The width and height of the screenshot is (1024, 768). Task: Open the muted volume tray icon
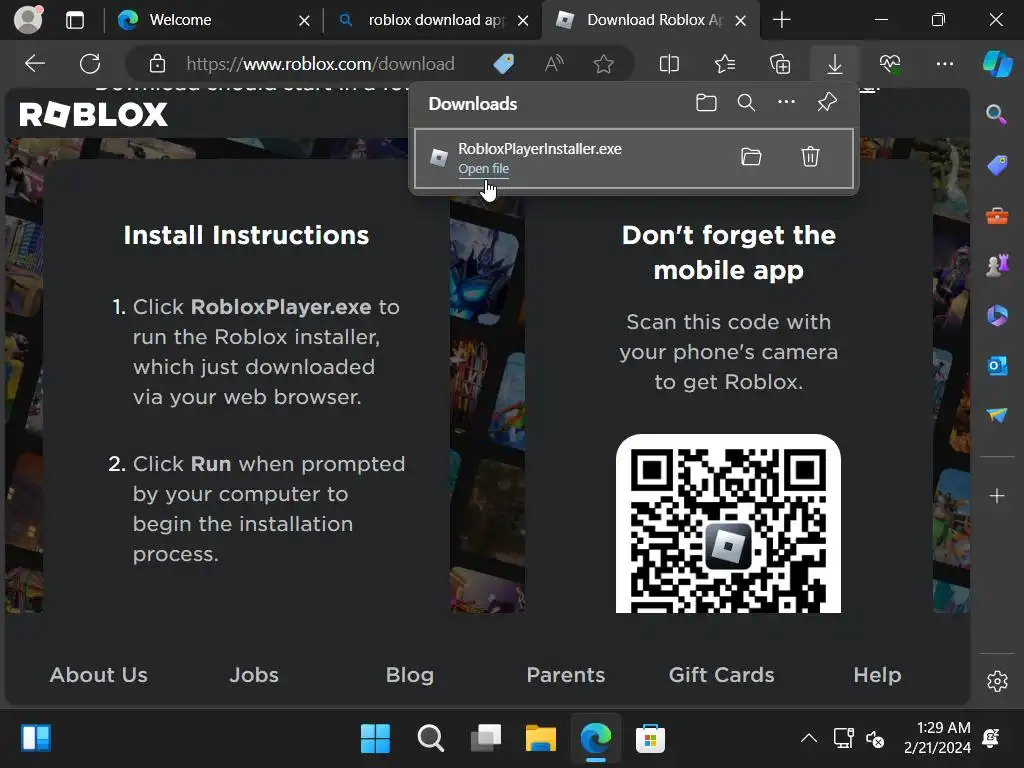pos(875,739)
